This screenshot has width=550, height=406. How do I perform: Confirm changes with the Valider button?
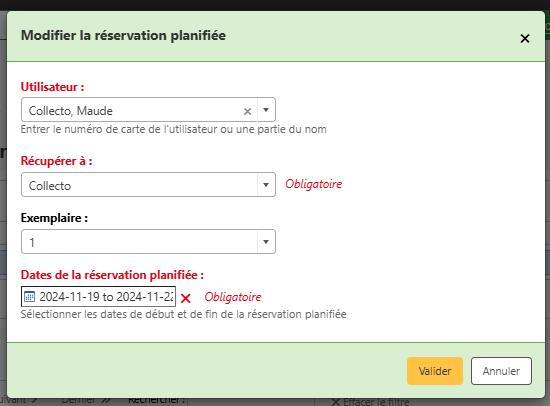435,371
